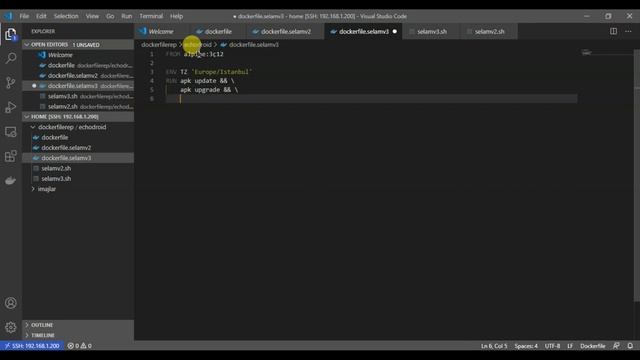Screen dimensions: 640x360
Task: Click the editor vertical scrollbar
Action: tap(637, 176)
